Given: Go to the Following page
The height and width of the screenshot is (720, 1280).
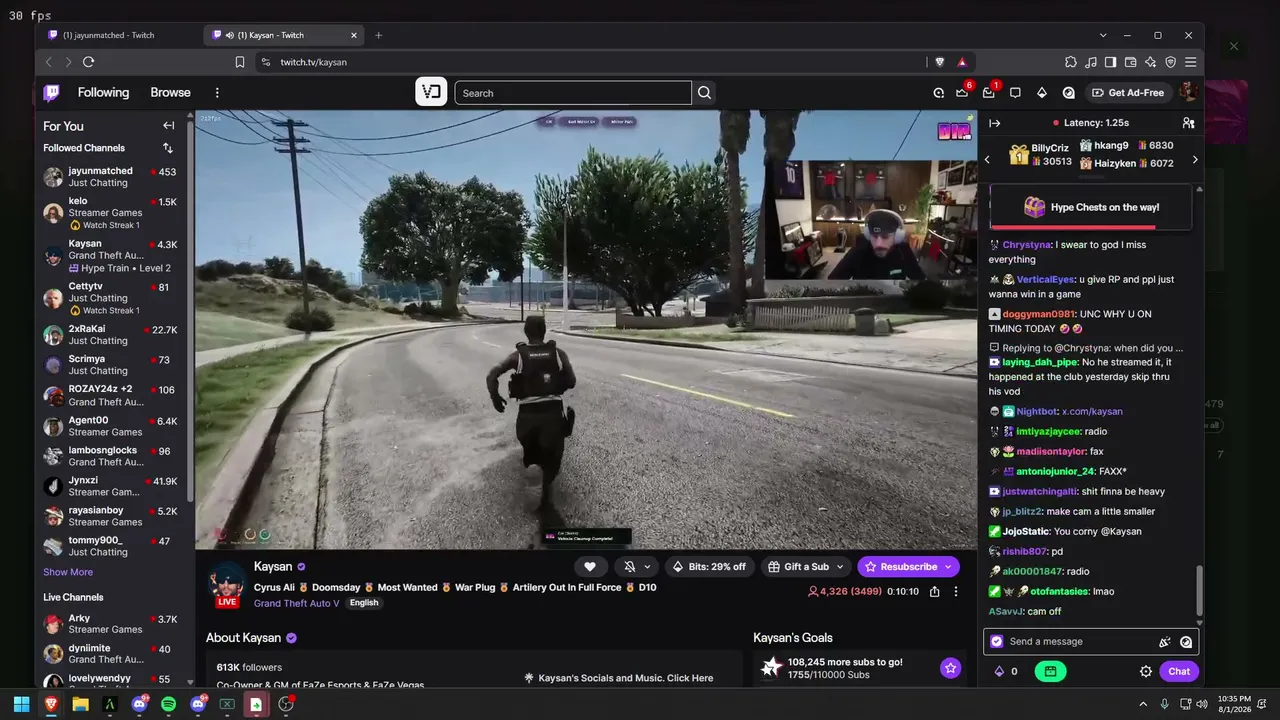Looking at the screenshot, I should tap(103, 93).
